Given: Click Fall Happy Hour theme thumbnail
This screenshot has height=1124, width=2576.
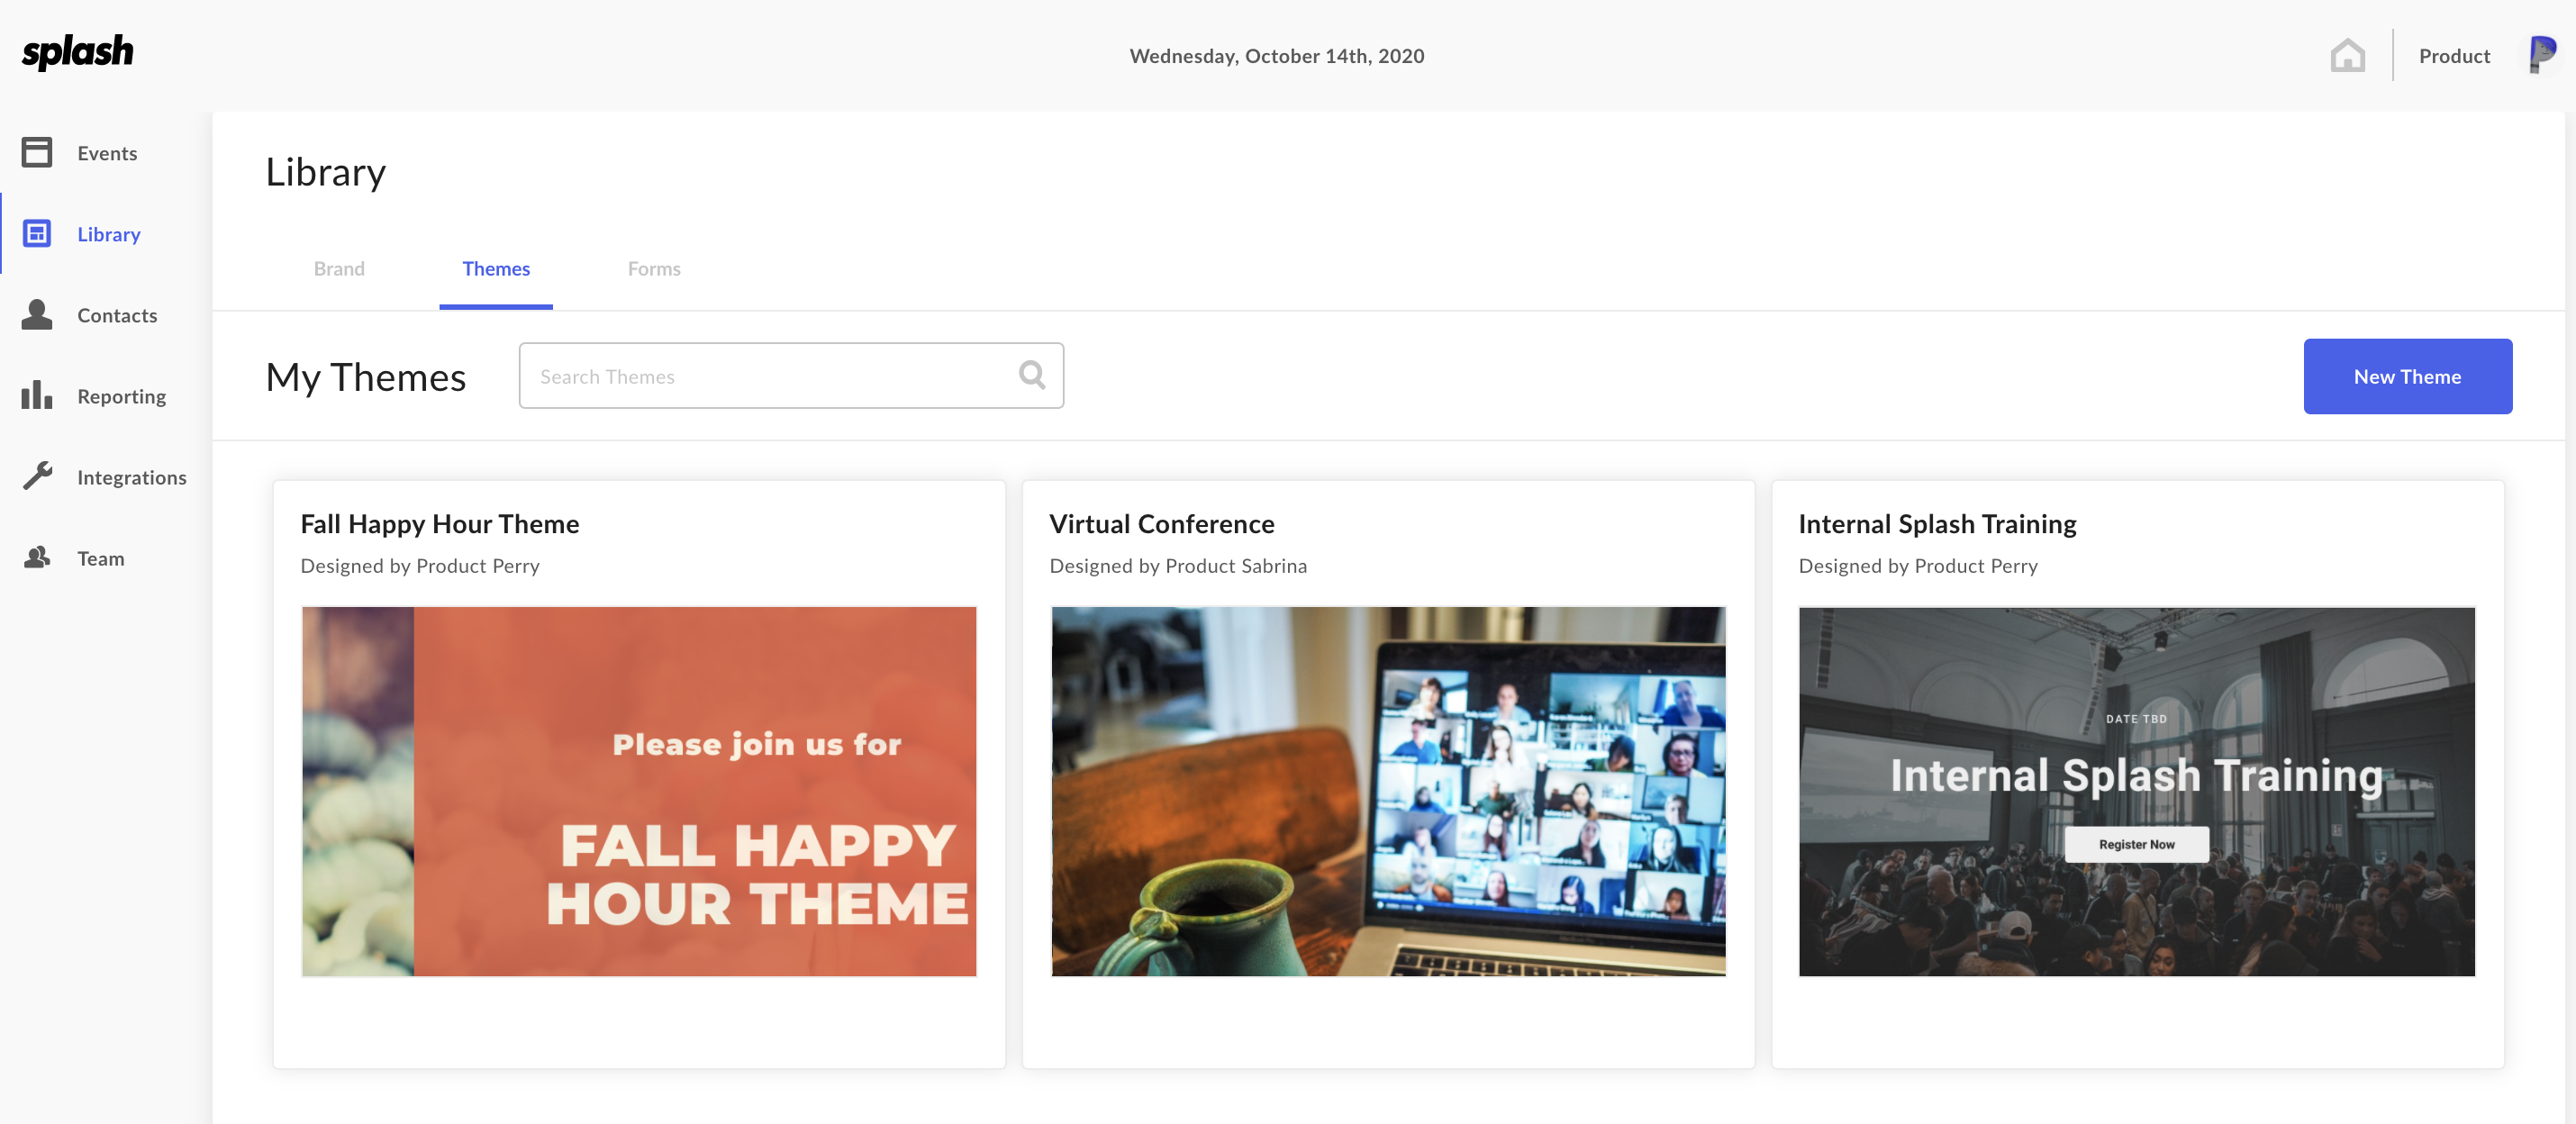Looking at the screenshot, I should click(639, 791).
